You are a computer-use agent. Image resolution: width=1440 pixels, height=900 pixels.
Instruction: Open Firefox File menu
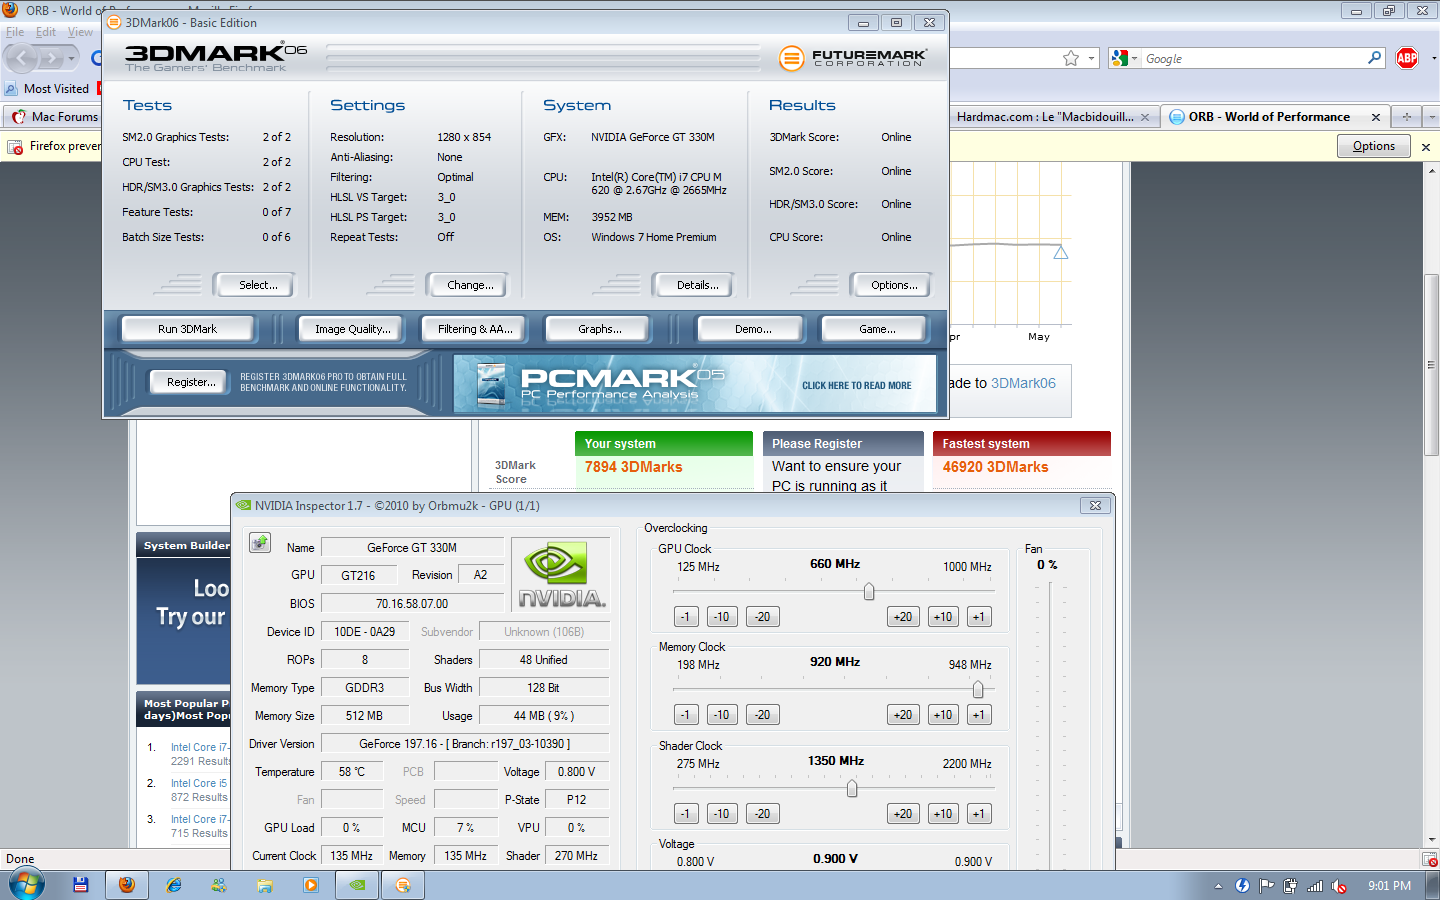click(x=15, y=32)
